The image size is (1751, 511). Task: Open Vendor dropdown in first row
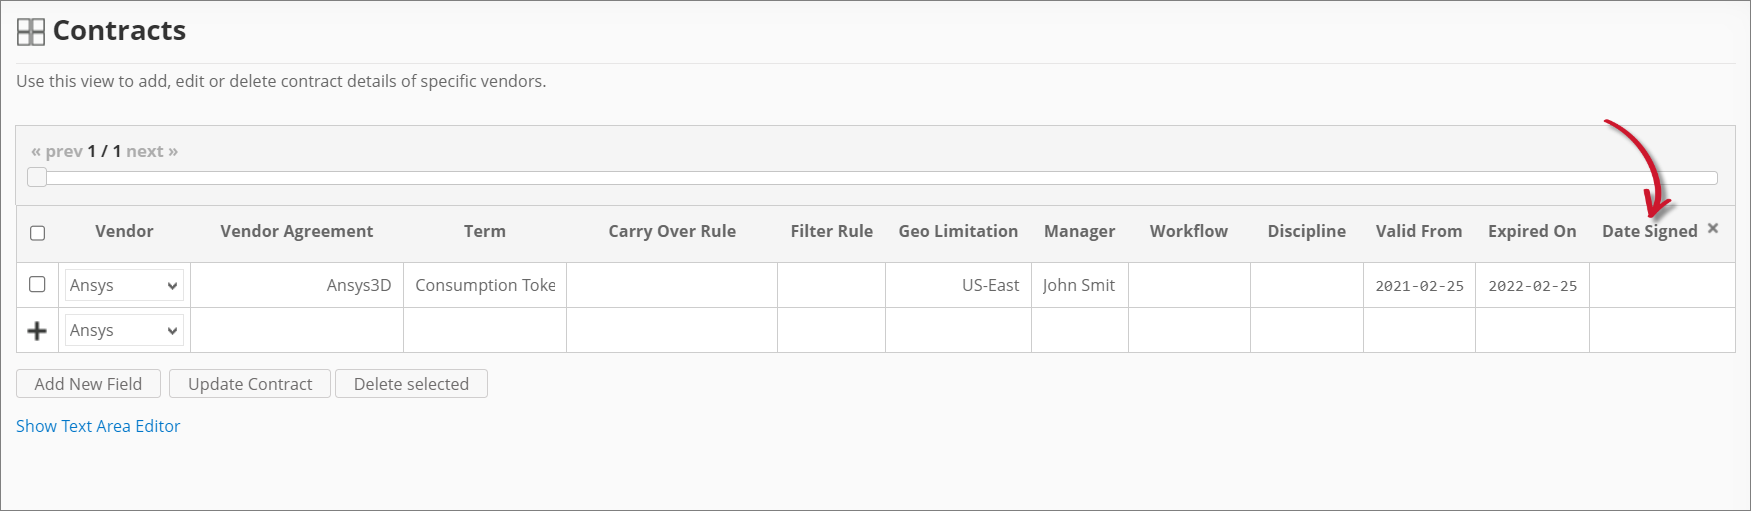[x=124, y=285]
